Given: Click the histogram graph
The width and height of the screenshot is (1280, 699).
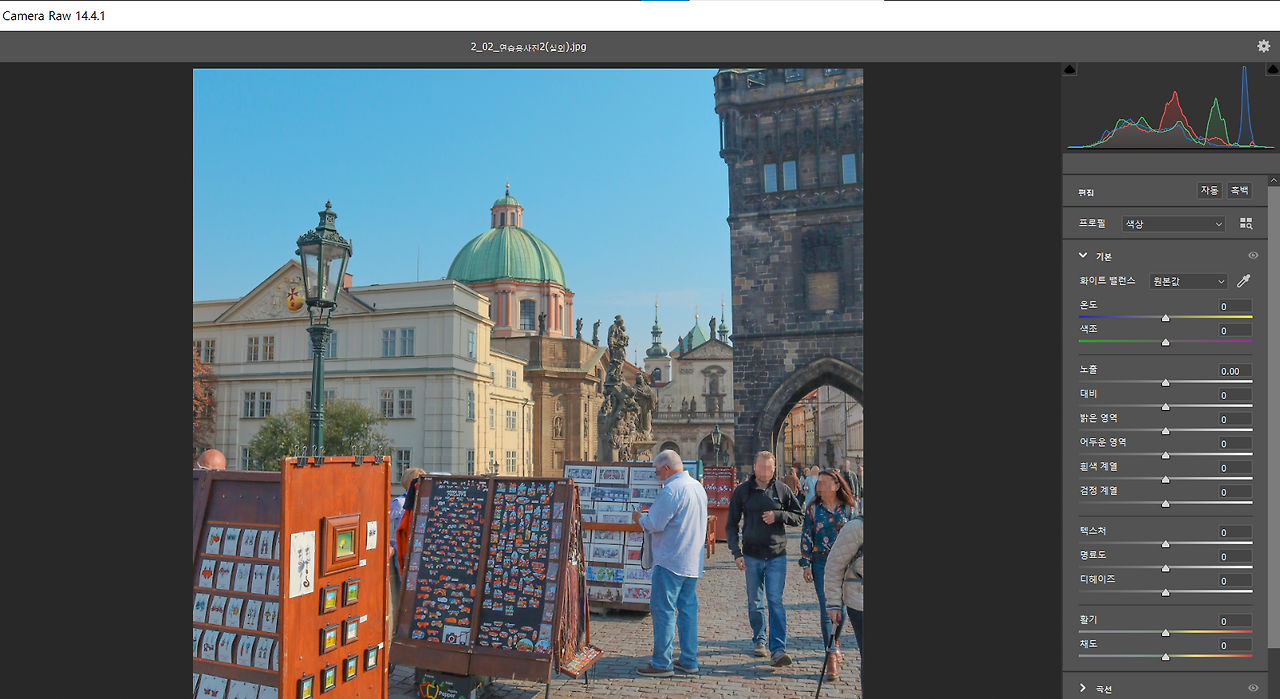Looking at the screenshot, I should (1170, 107).
